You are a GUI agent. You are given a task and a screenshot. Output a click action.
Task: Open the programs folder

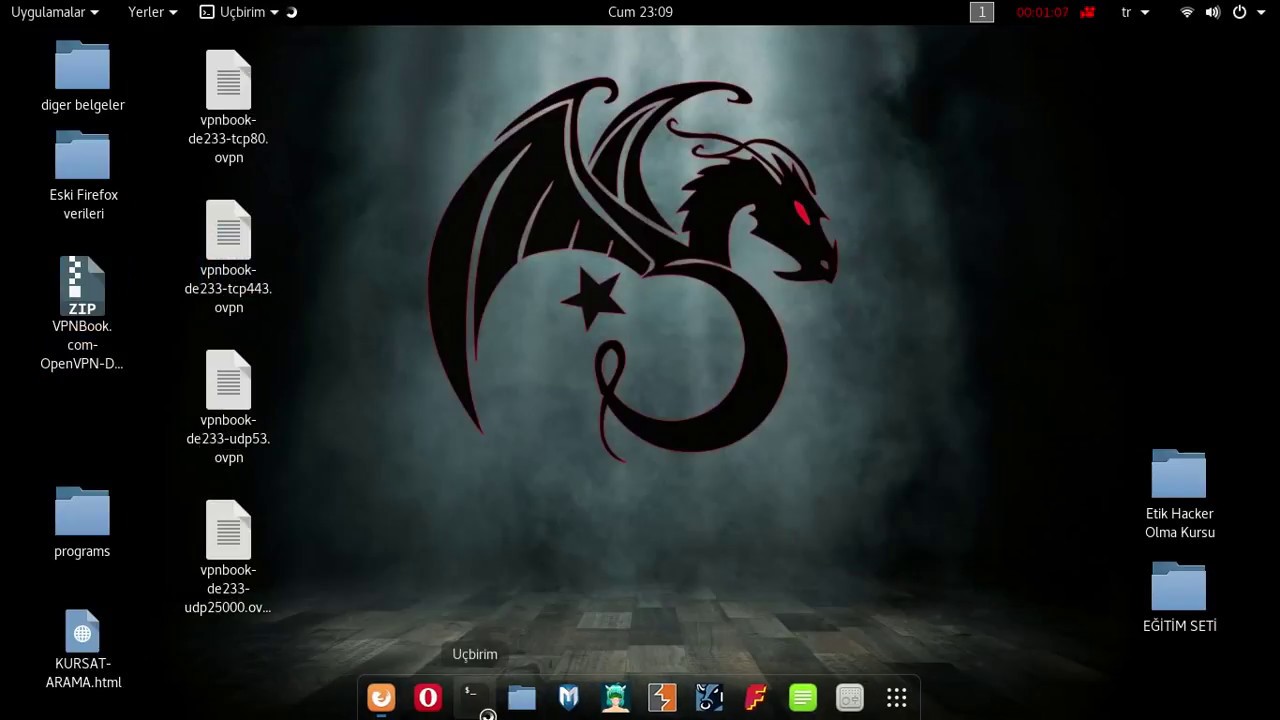82,522
